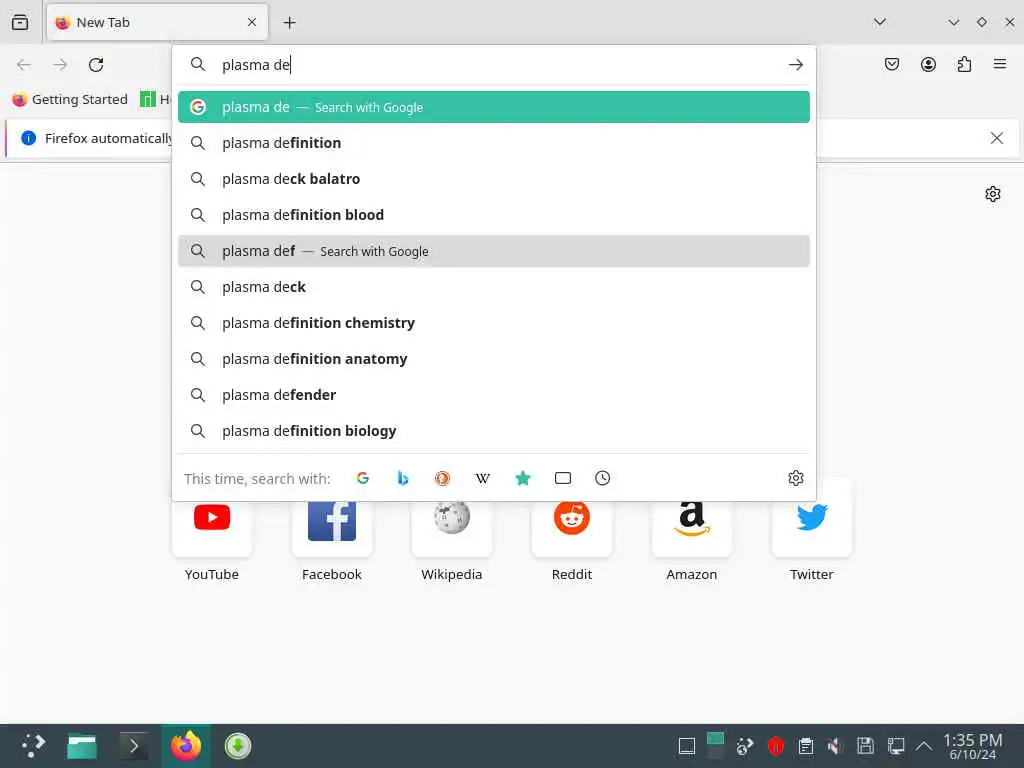The image size is (1024, 768).
Task: Search bookmarks with star icon
Action: pyautogui.click(x=522, y=478)
